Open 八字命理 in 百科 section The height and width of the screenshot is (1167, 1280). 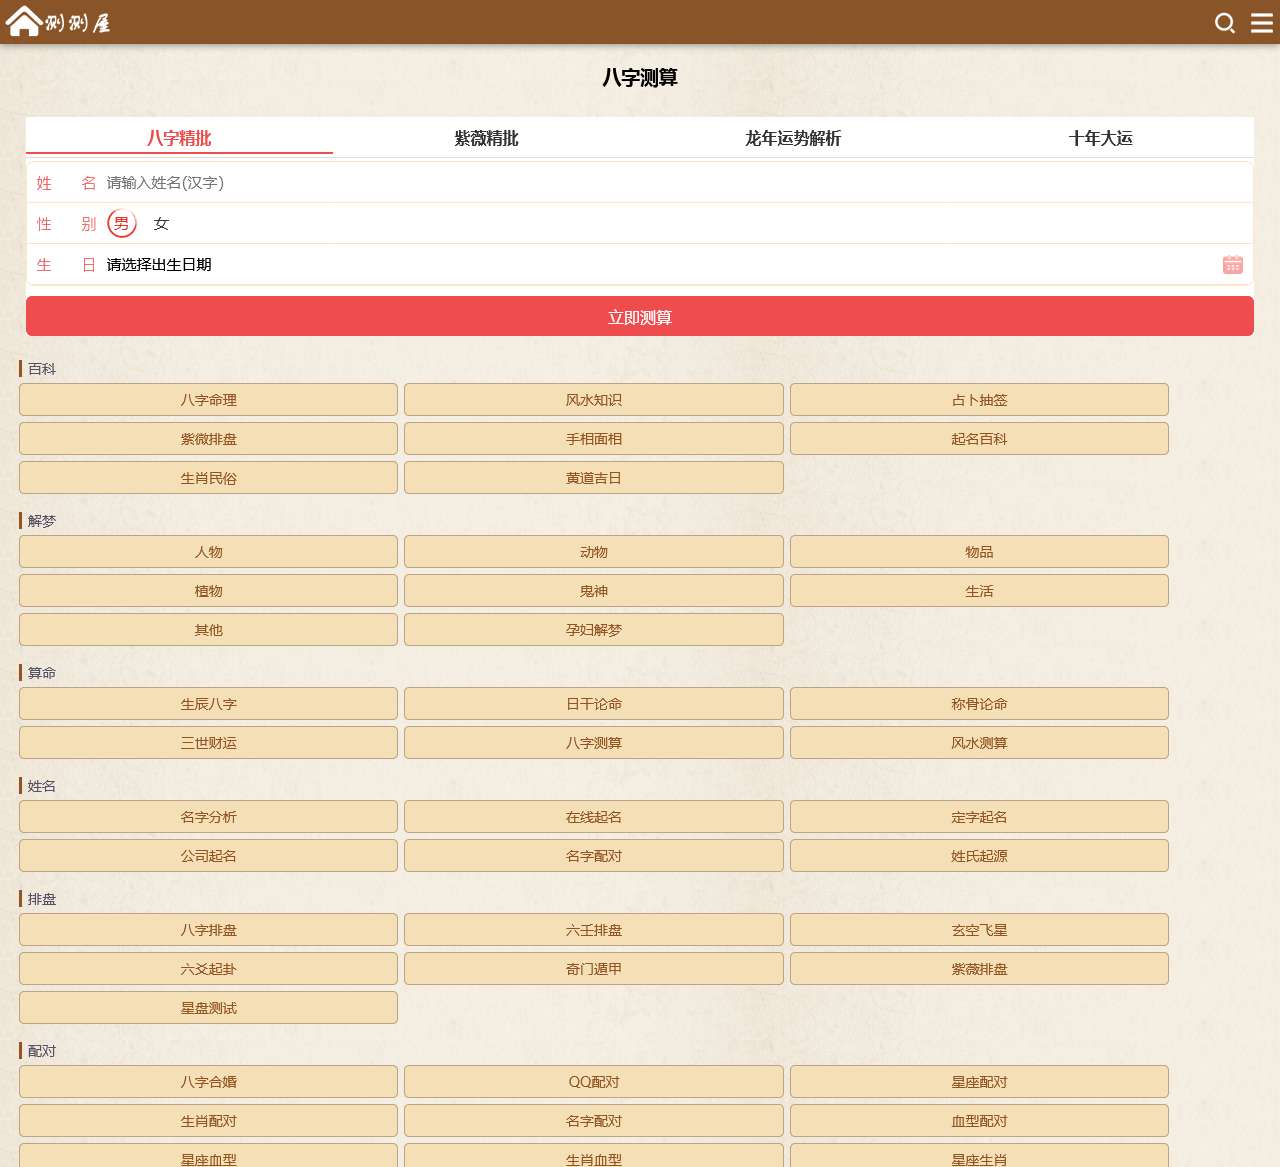coord(208,400)
